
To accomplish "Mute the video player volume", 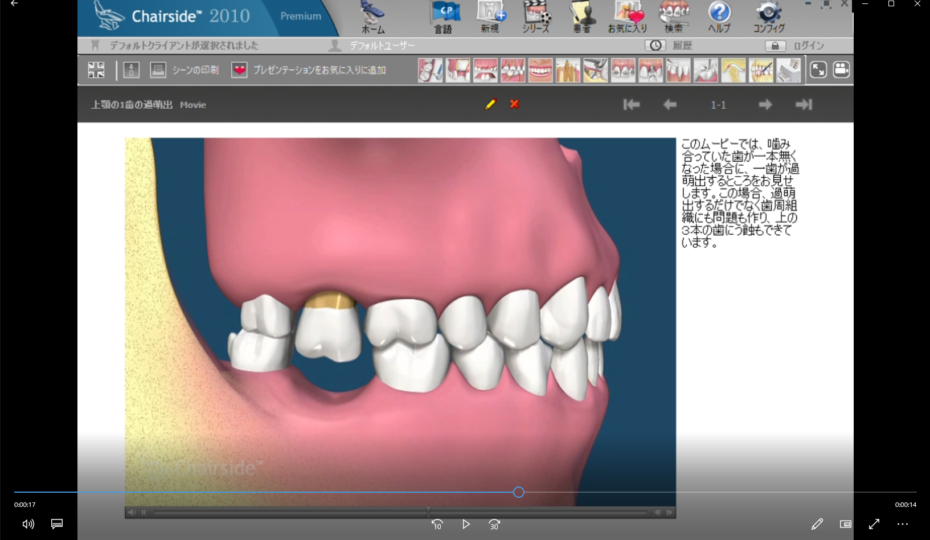I will (x=28, y=524).
